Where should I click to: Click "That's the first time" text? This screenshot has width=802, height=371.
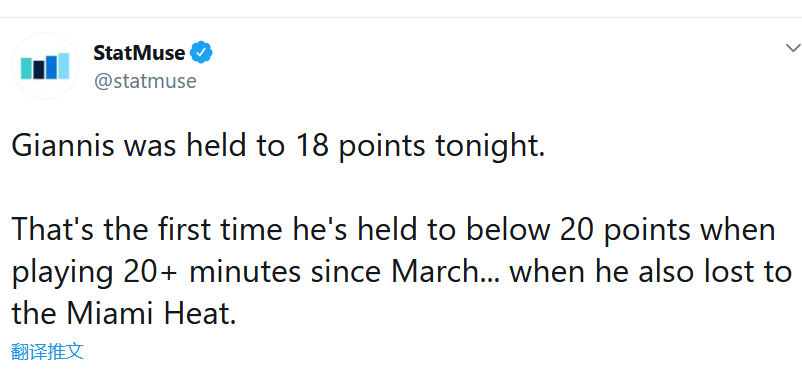146,230
